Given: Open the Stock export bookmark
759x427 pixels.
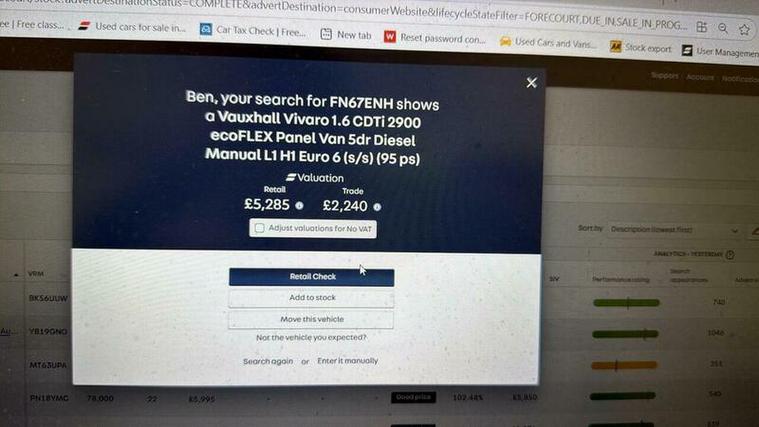Looking at the screenshot, I should [640, 47].
